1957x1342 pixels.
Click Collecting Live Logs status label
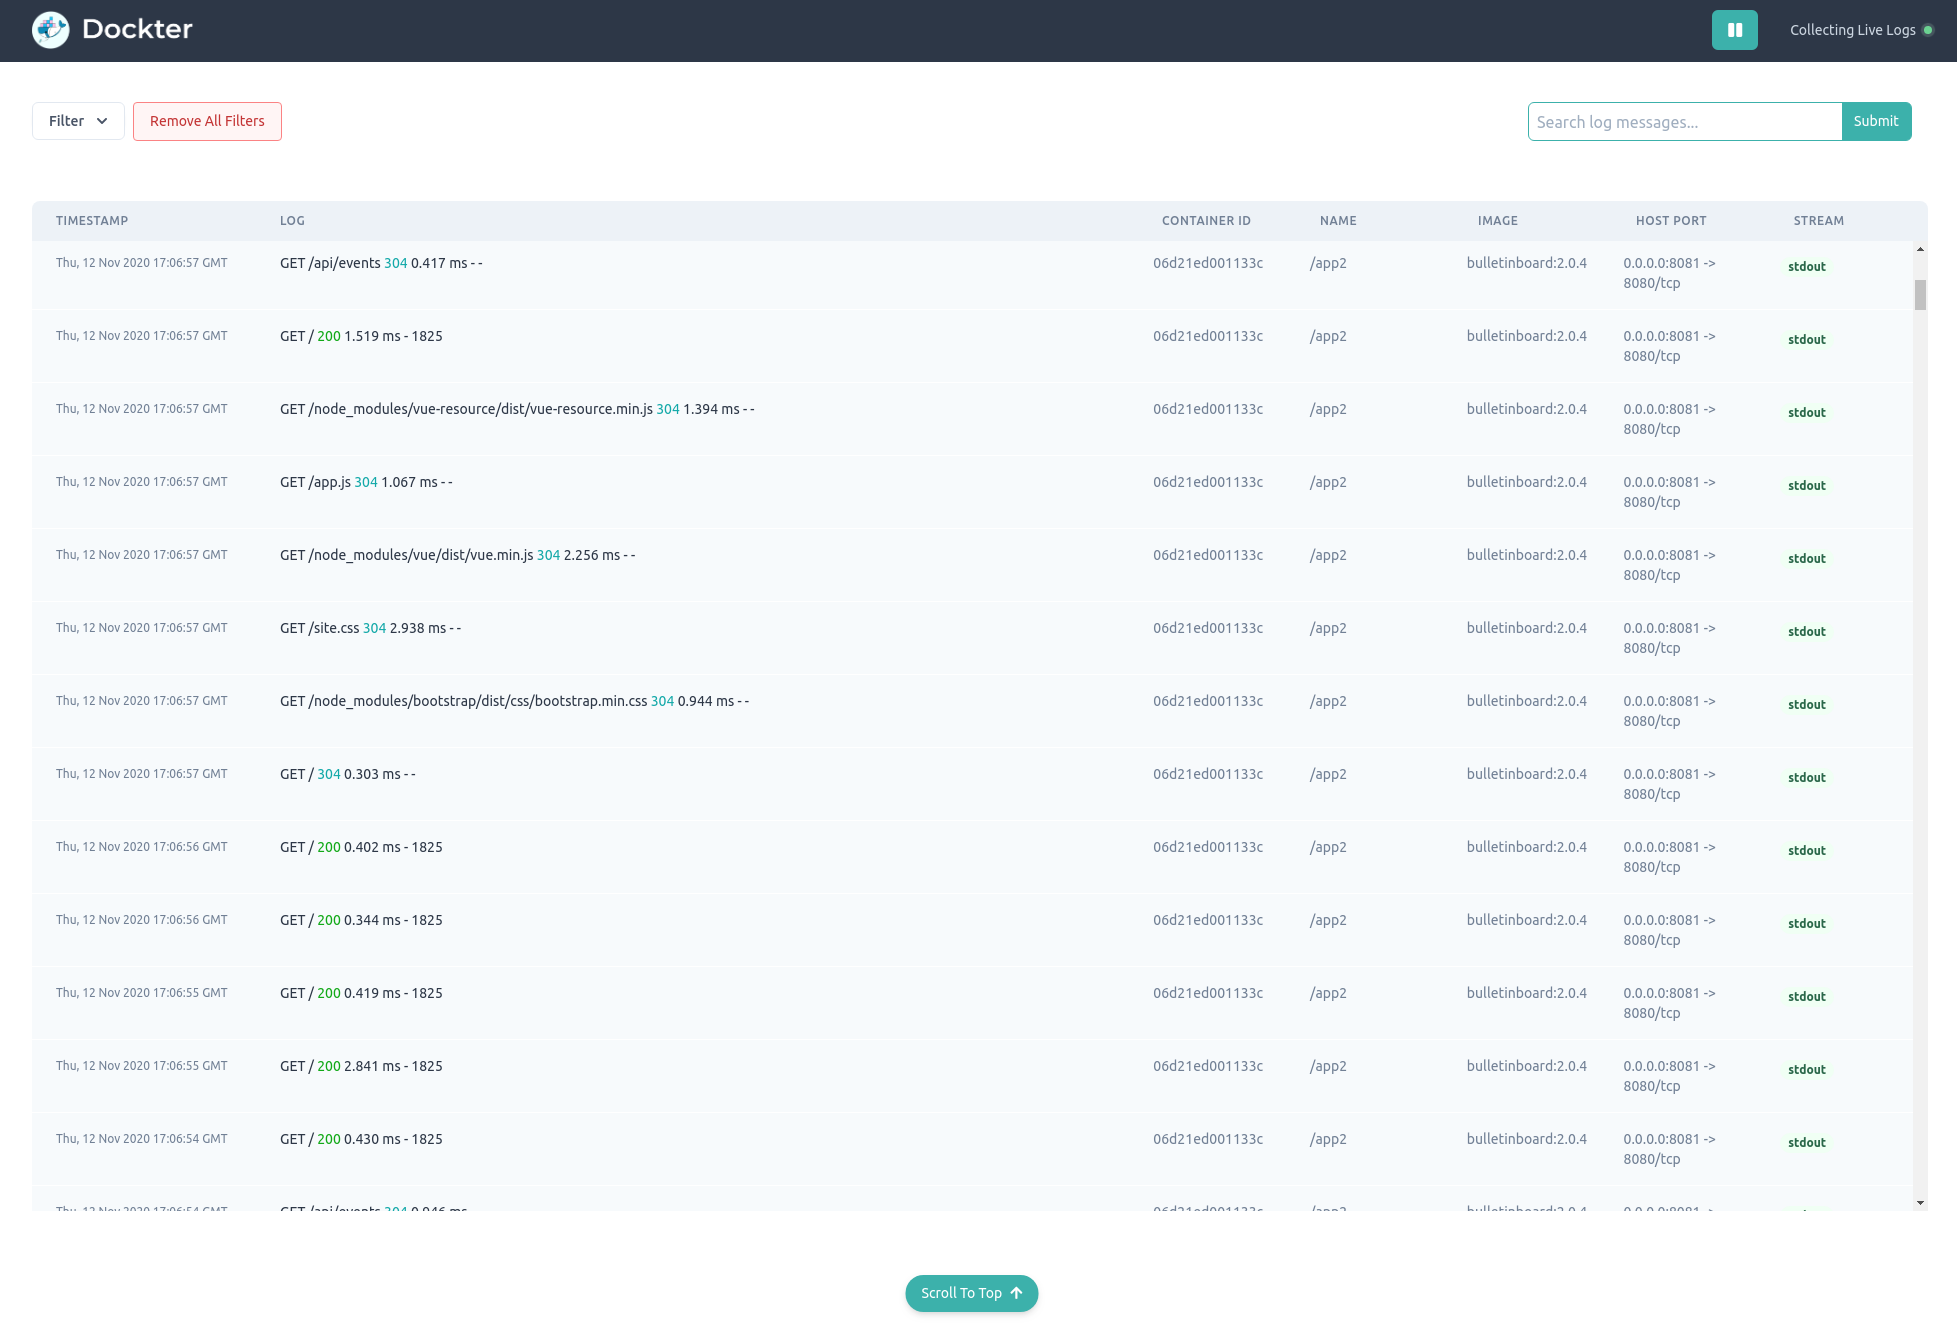(x=1852, y=30)
